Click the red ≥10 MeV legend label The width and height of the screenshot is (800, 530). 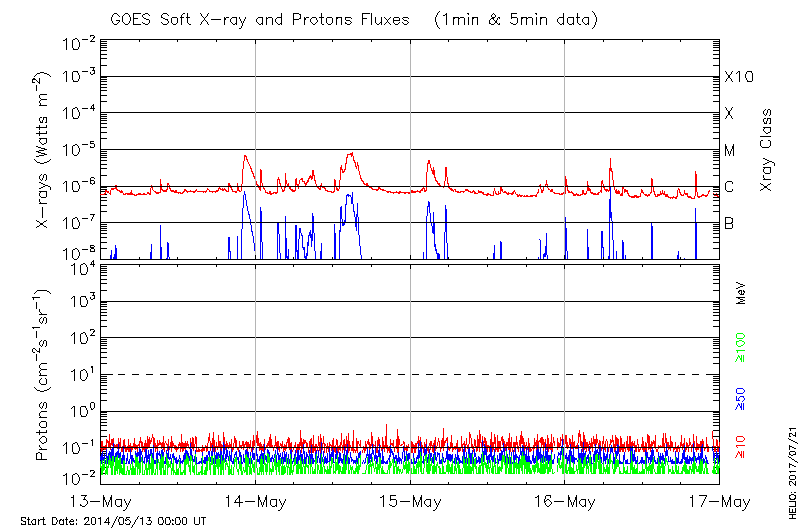pos(741,449)
